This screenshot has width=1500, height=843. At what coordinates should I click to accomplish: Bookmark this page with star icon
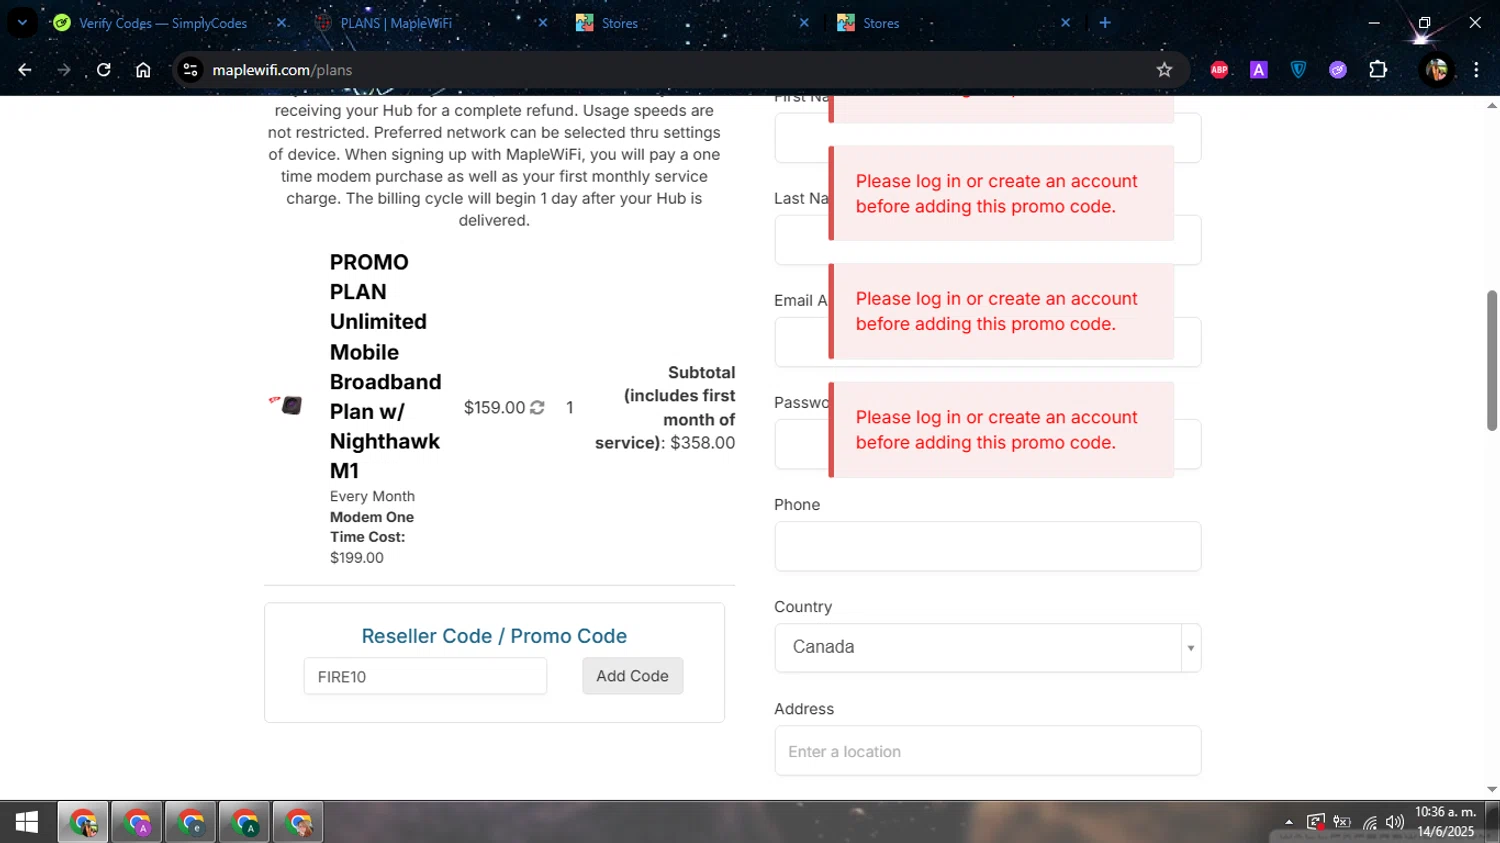click(x=1164, y=70)
